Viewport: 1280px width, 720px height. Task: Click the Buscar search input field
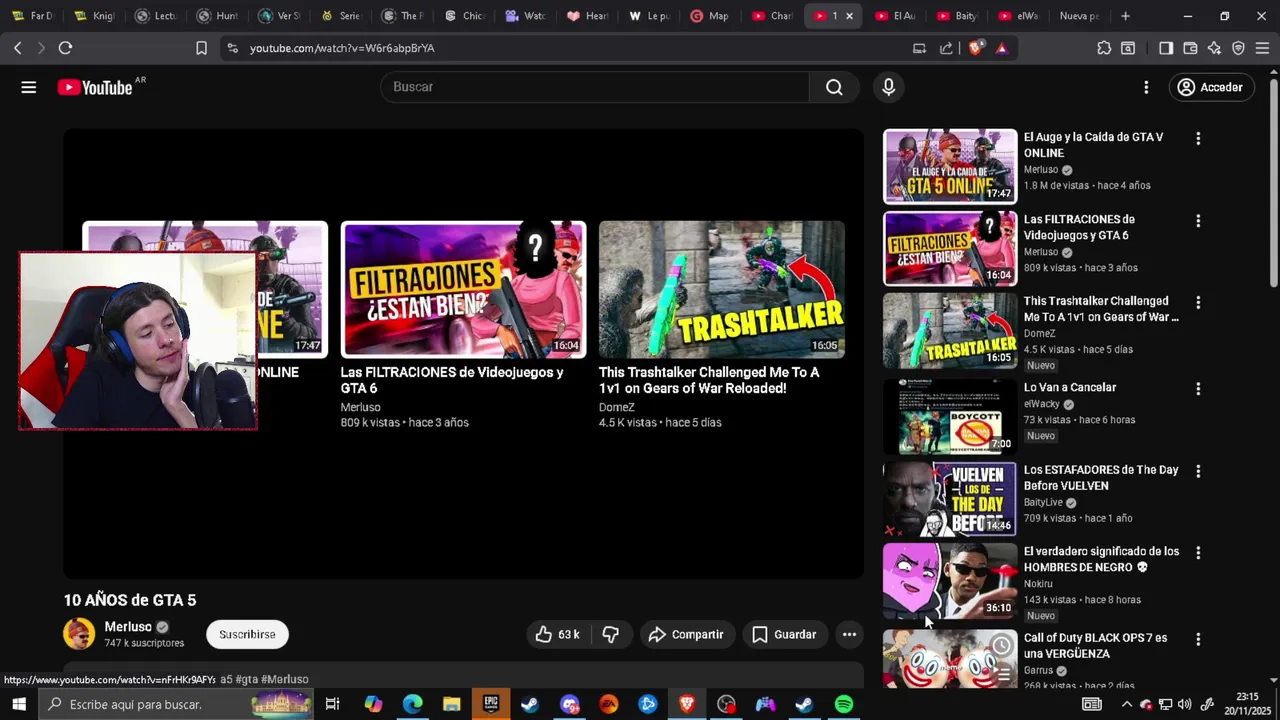595,87
